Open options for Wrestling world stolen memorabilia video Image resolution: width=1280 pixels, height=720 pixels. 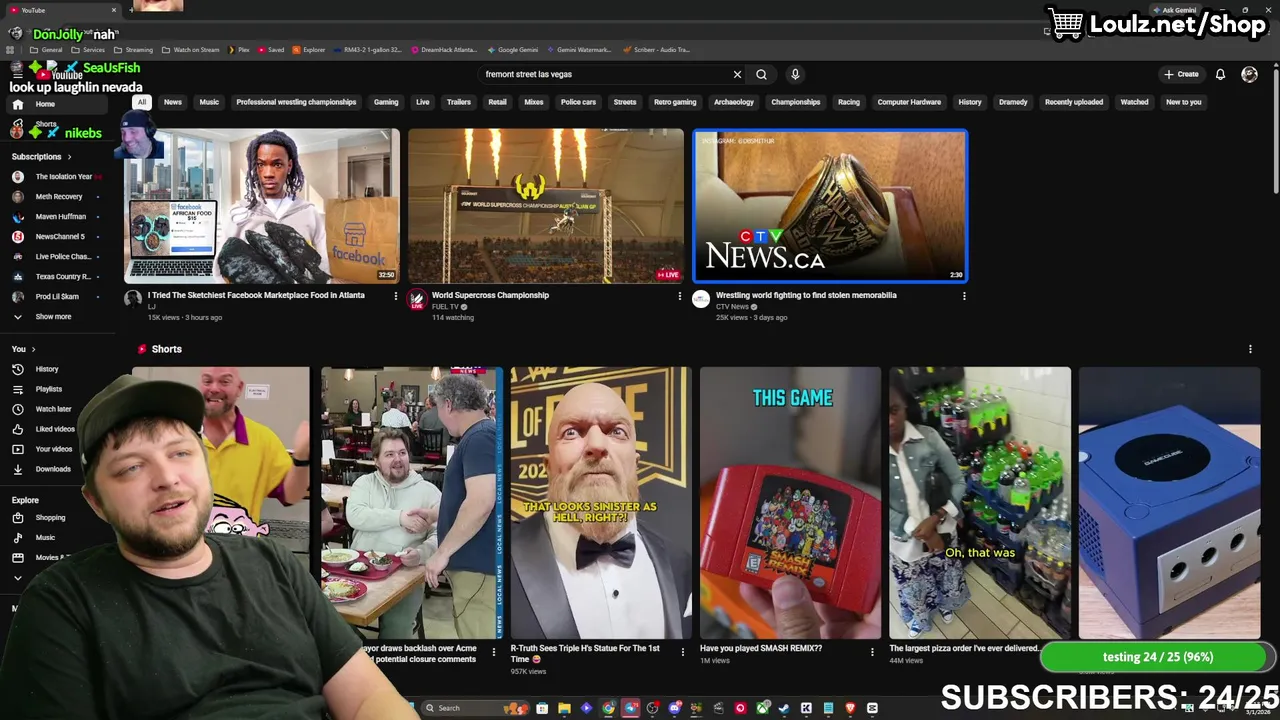964,296
